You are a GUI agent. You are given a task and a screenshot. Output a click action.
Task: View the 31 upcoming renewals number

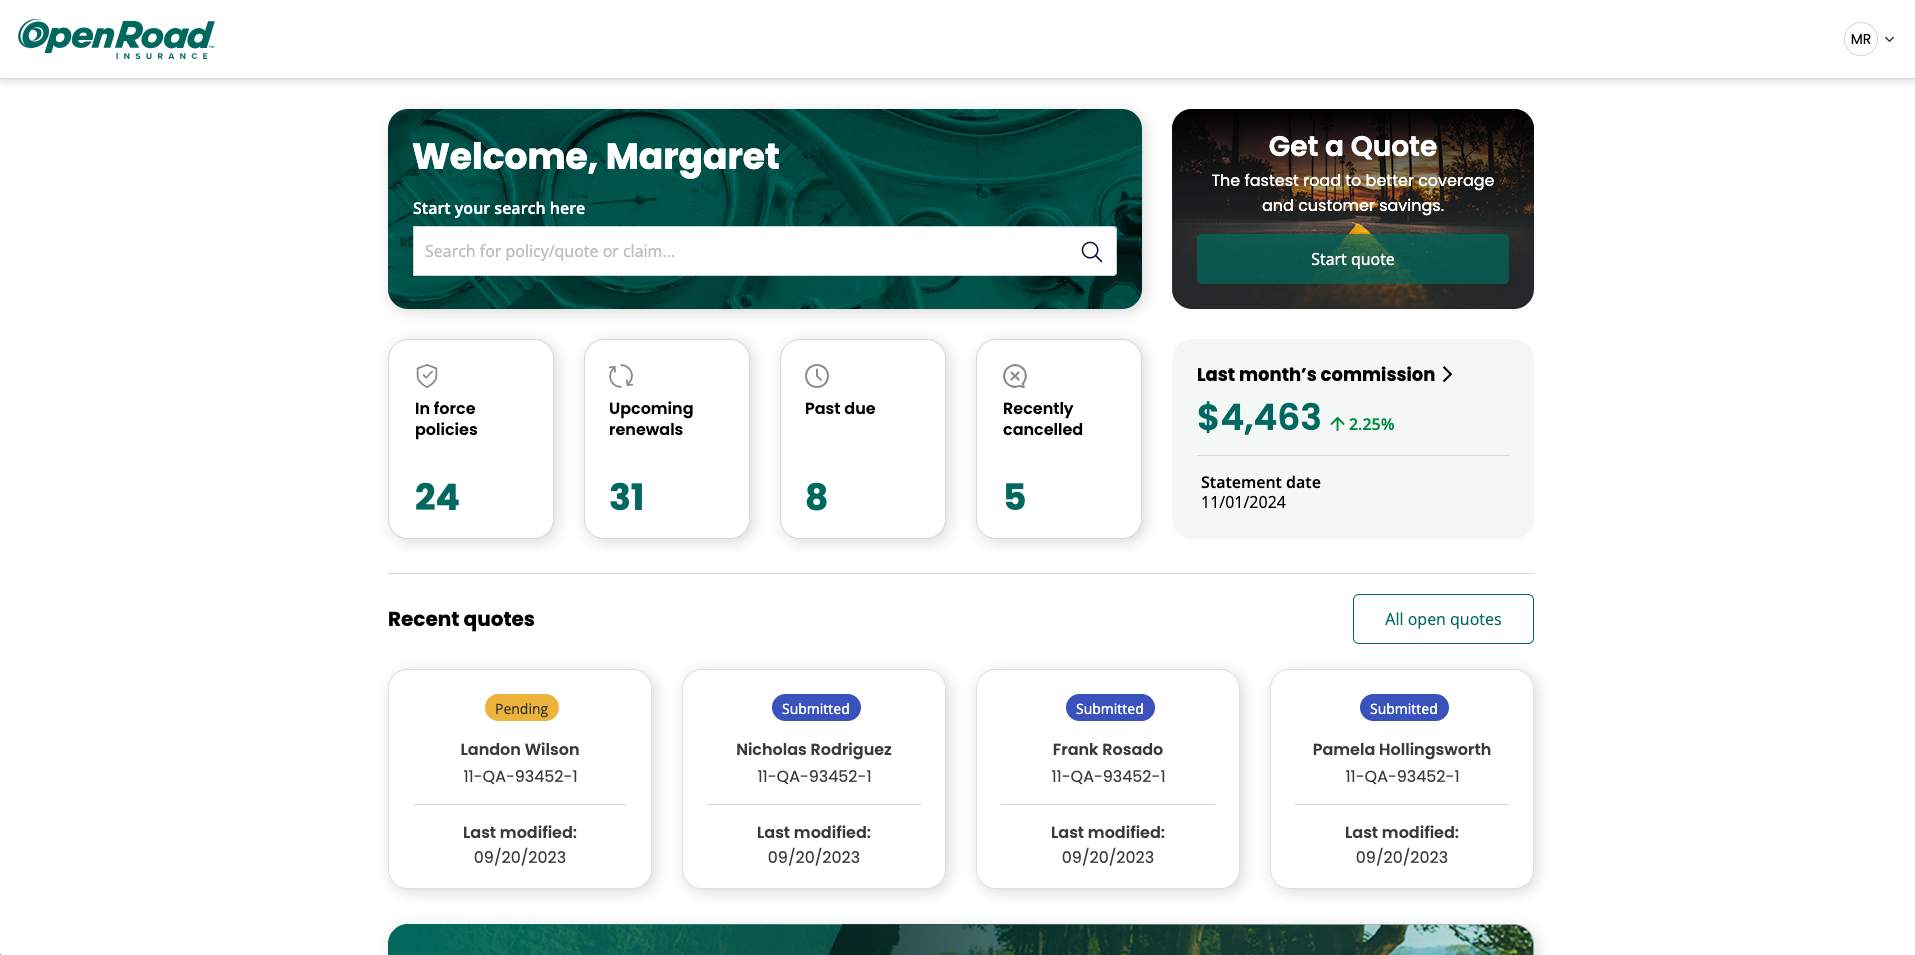[x=627, y=497]
